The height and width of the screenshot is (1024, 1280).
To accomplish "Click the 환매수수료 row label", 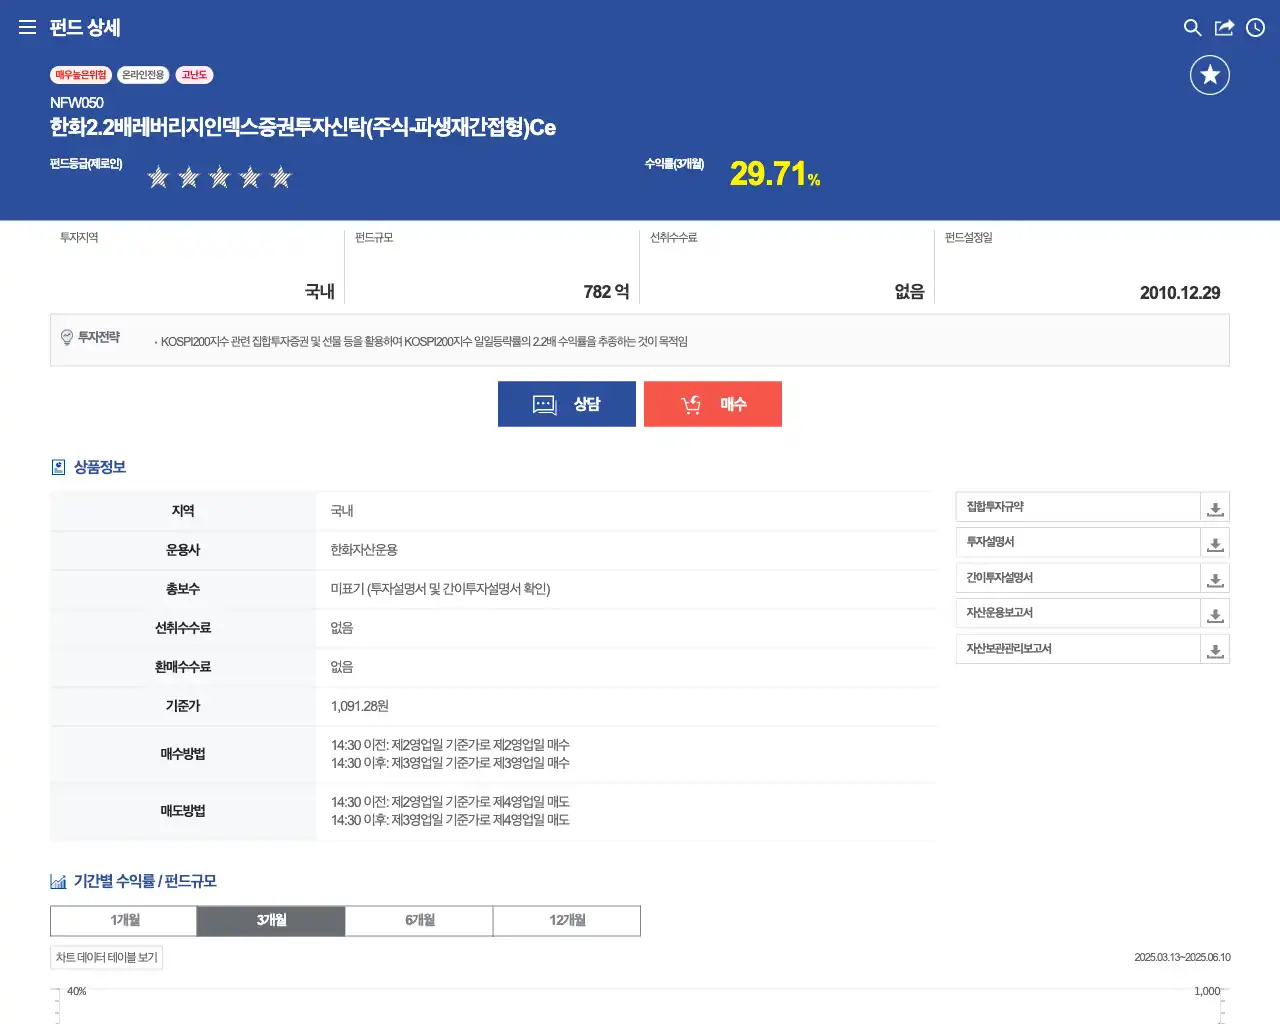I will coord(183,667).
